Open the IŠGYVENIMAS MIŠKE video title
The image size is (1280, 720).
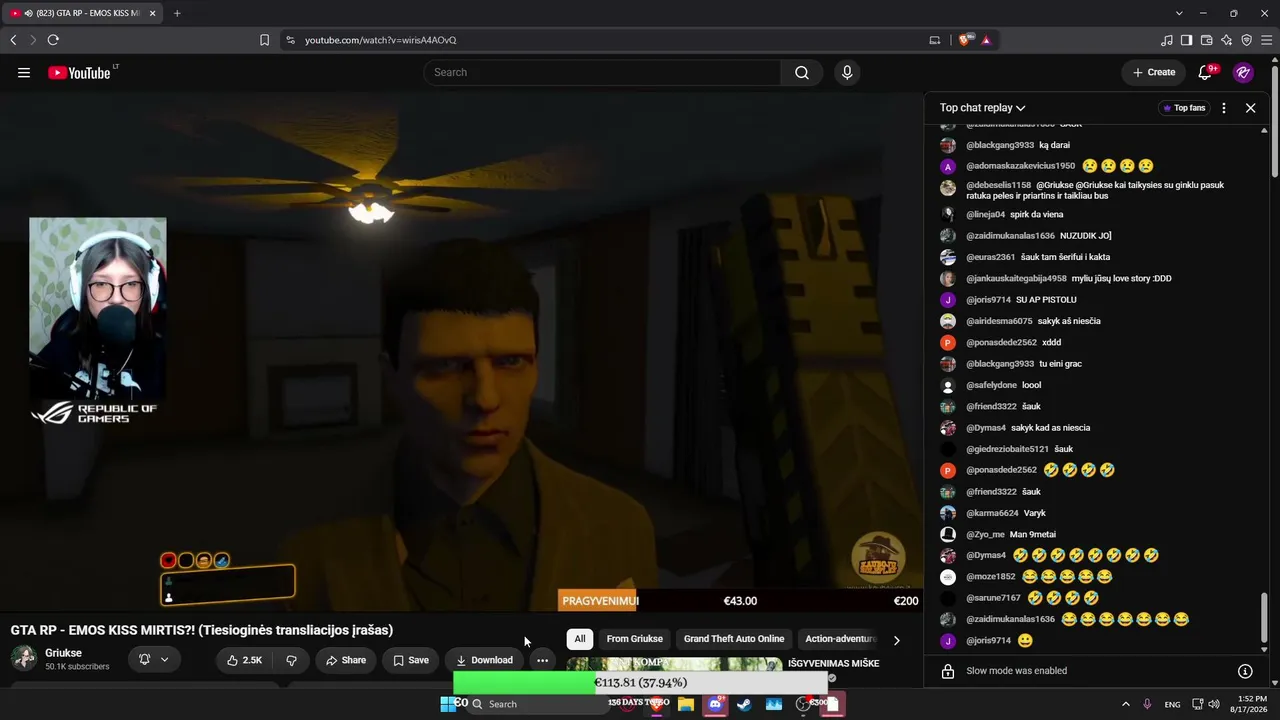[834, 663]
